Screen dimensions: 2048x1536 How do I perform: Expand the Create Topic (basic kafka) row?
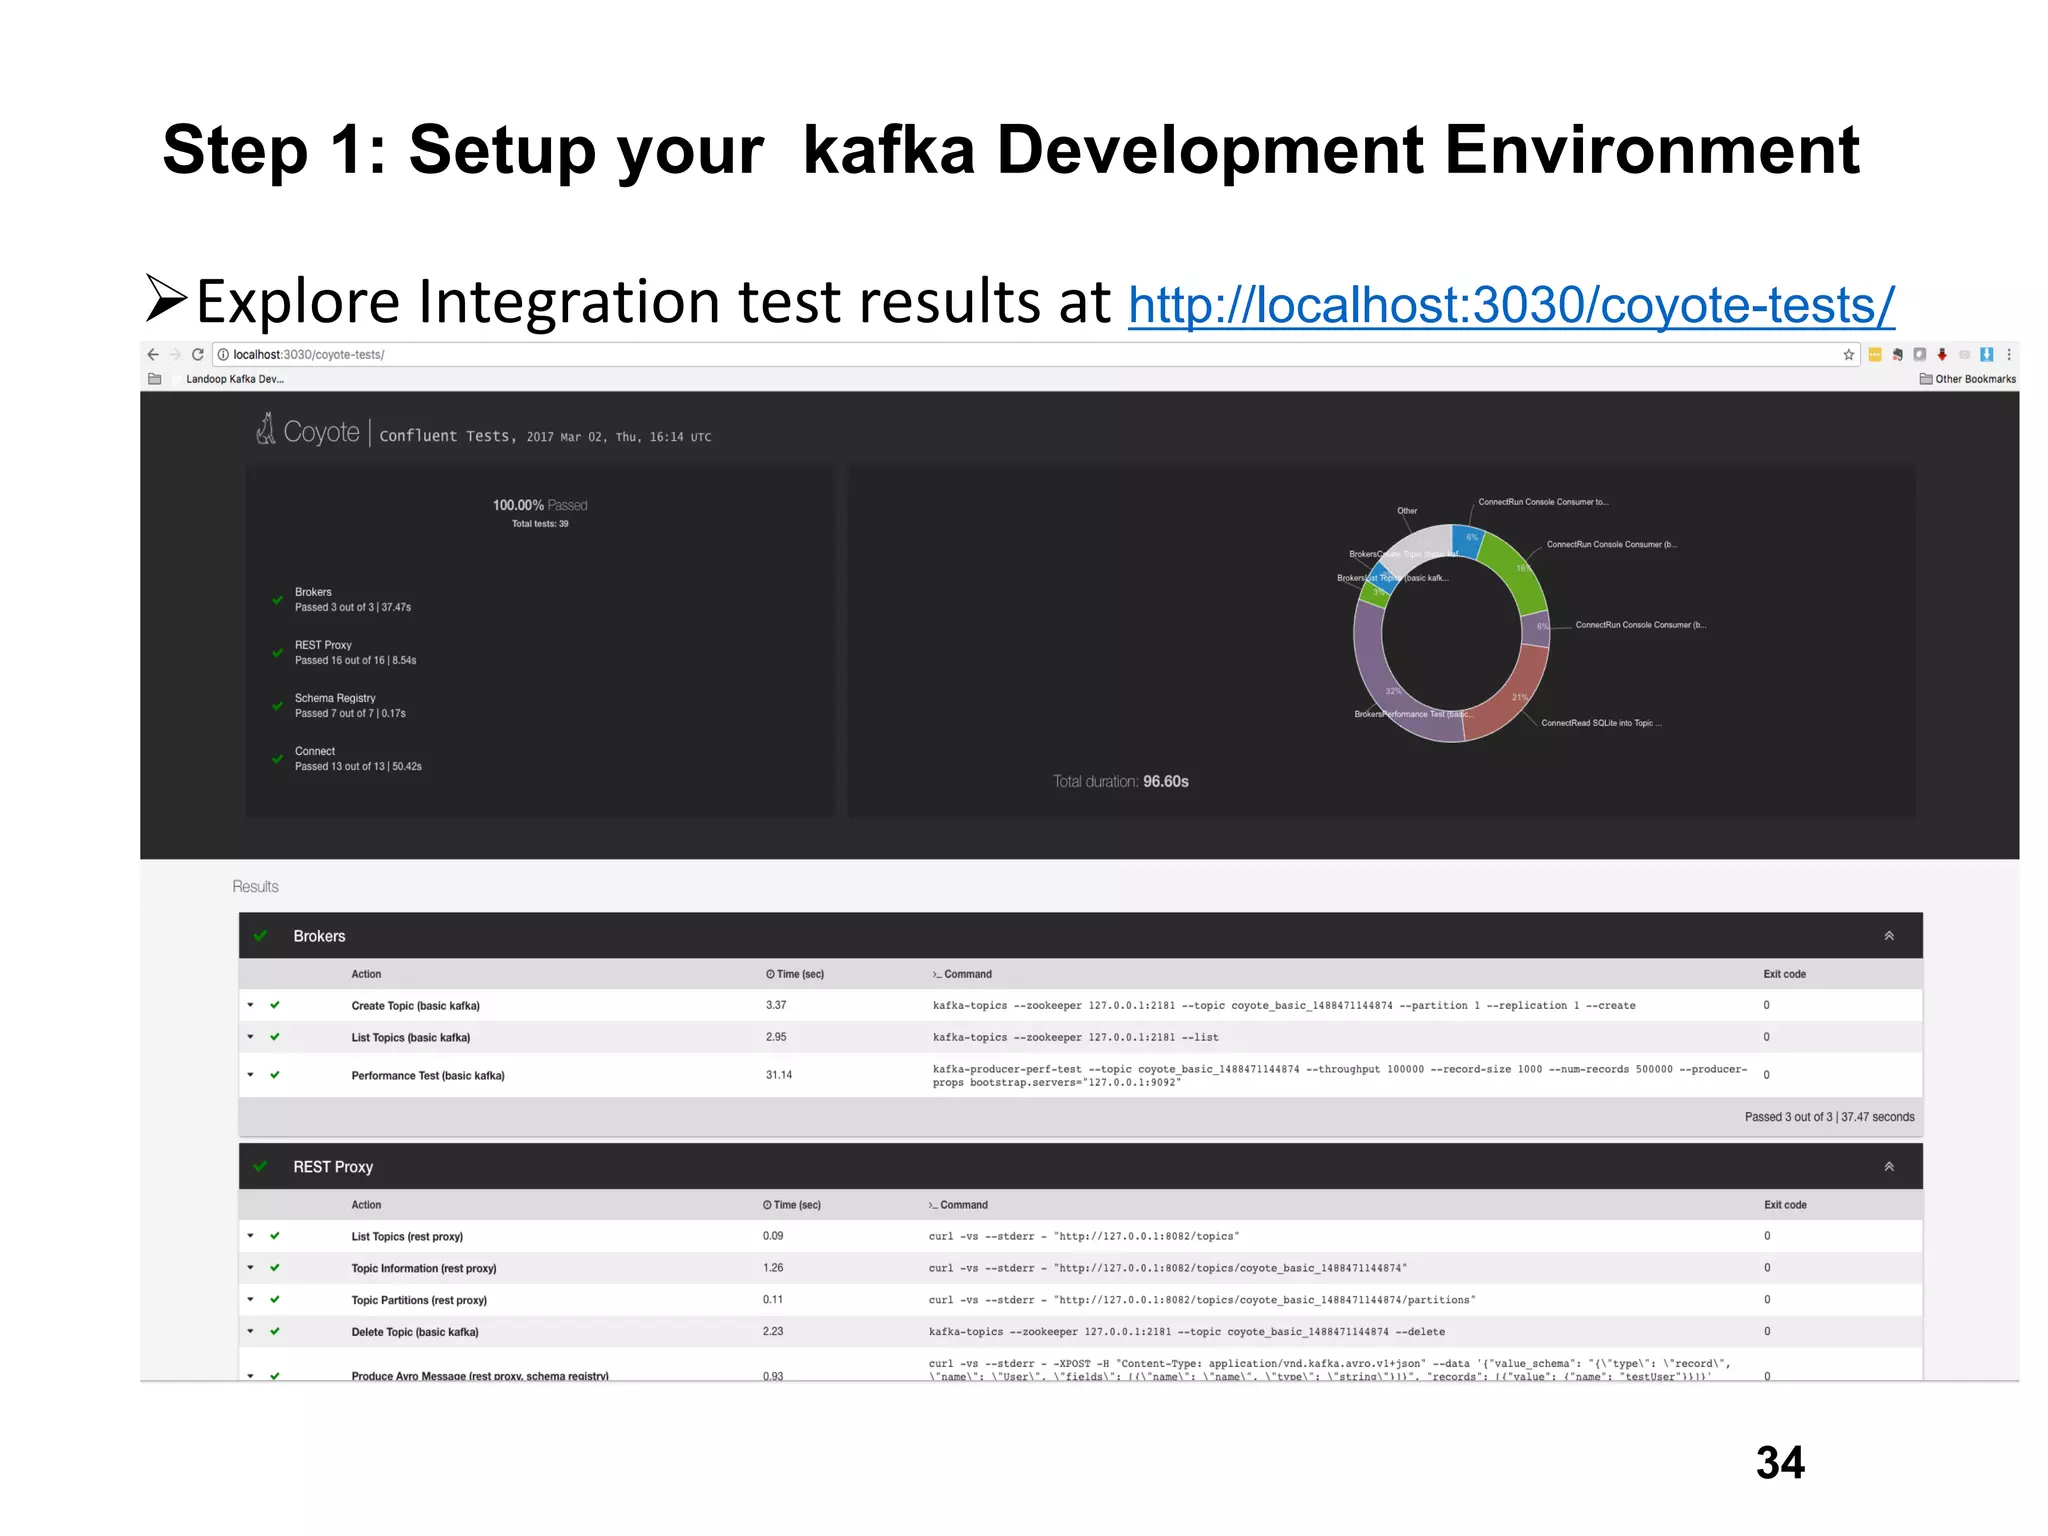click(x=250, y=1005)
